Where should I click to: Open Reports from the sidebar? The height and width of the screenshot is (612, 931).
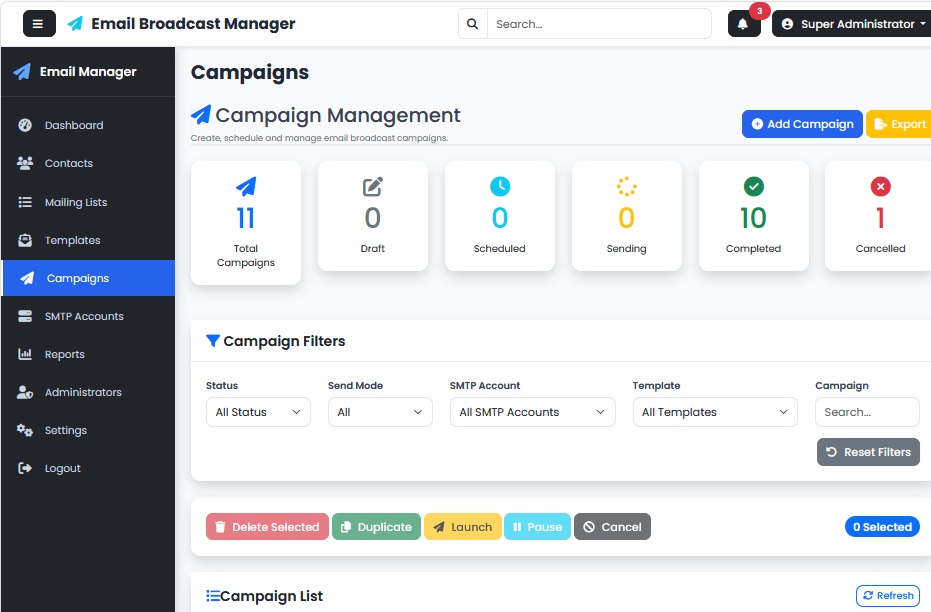pos(88,354)
